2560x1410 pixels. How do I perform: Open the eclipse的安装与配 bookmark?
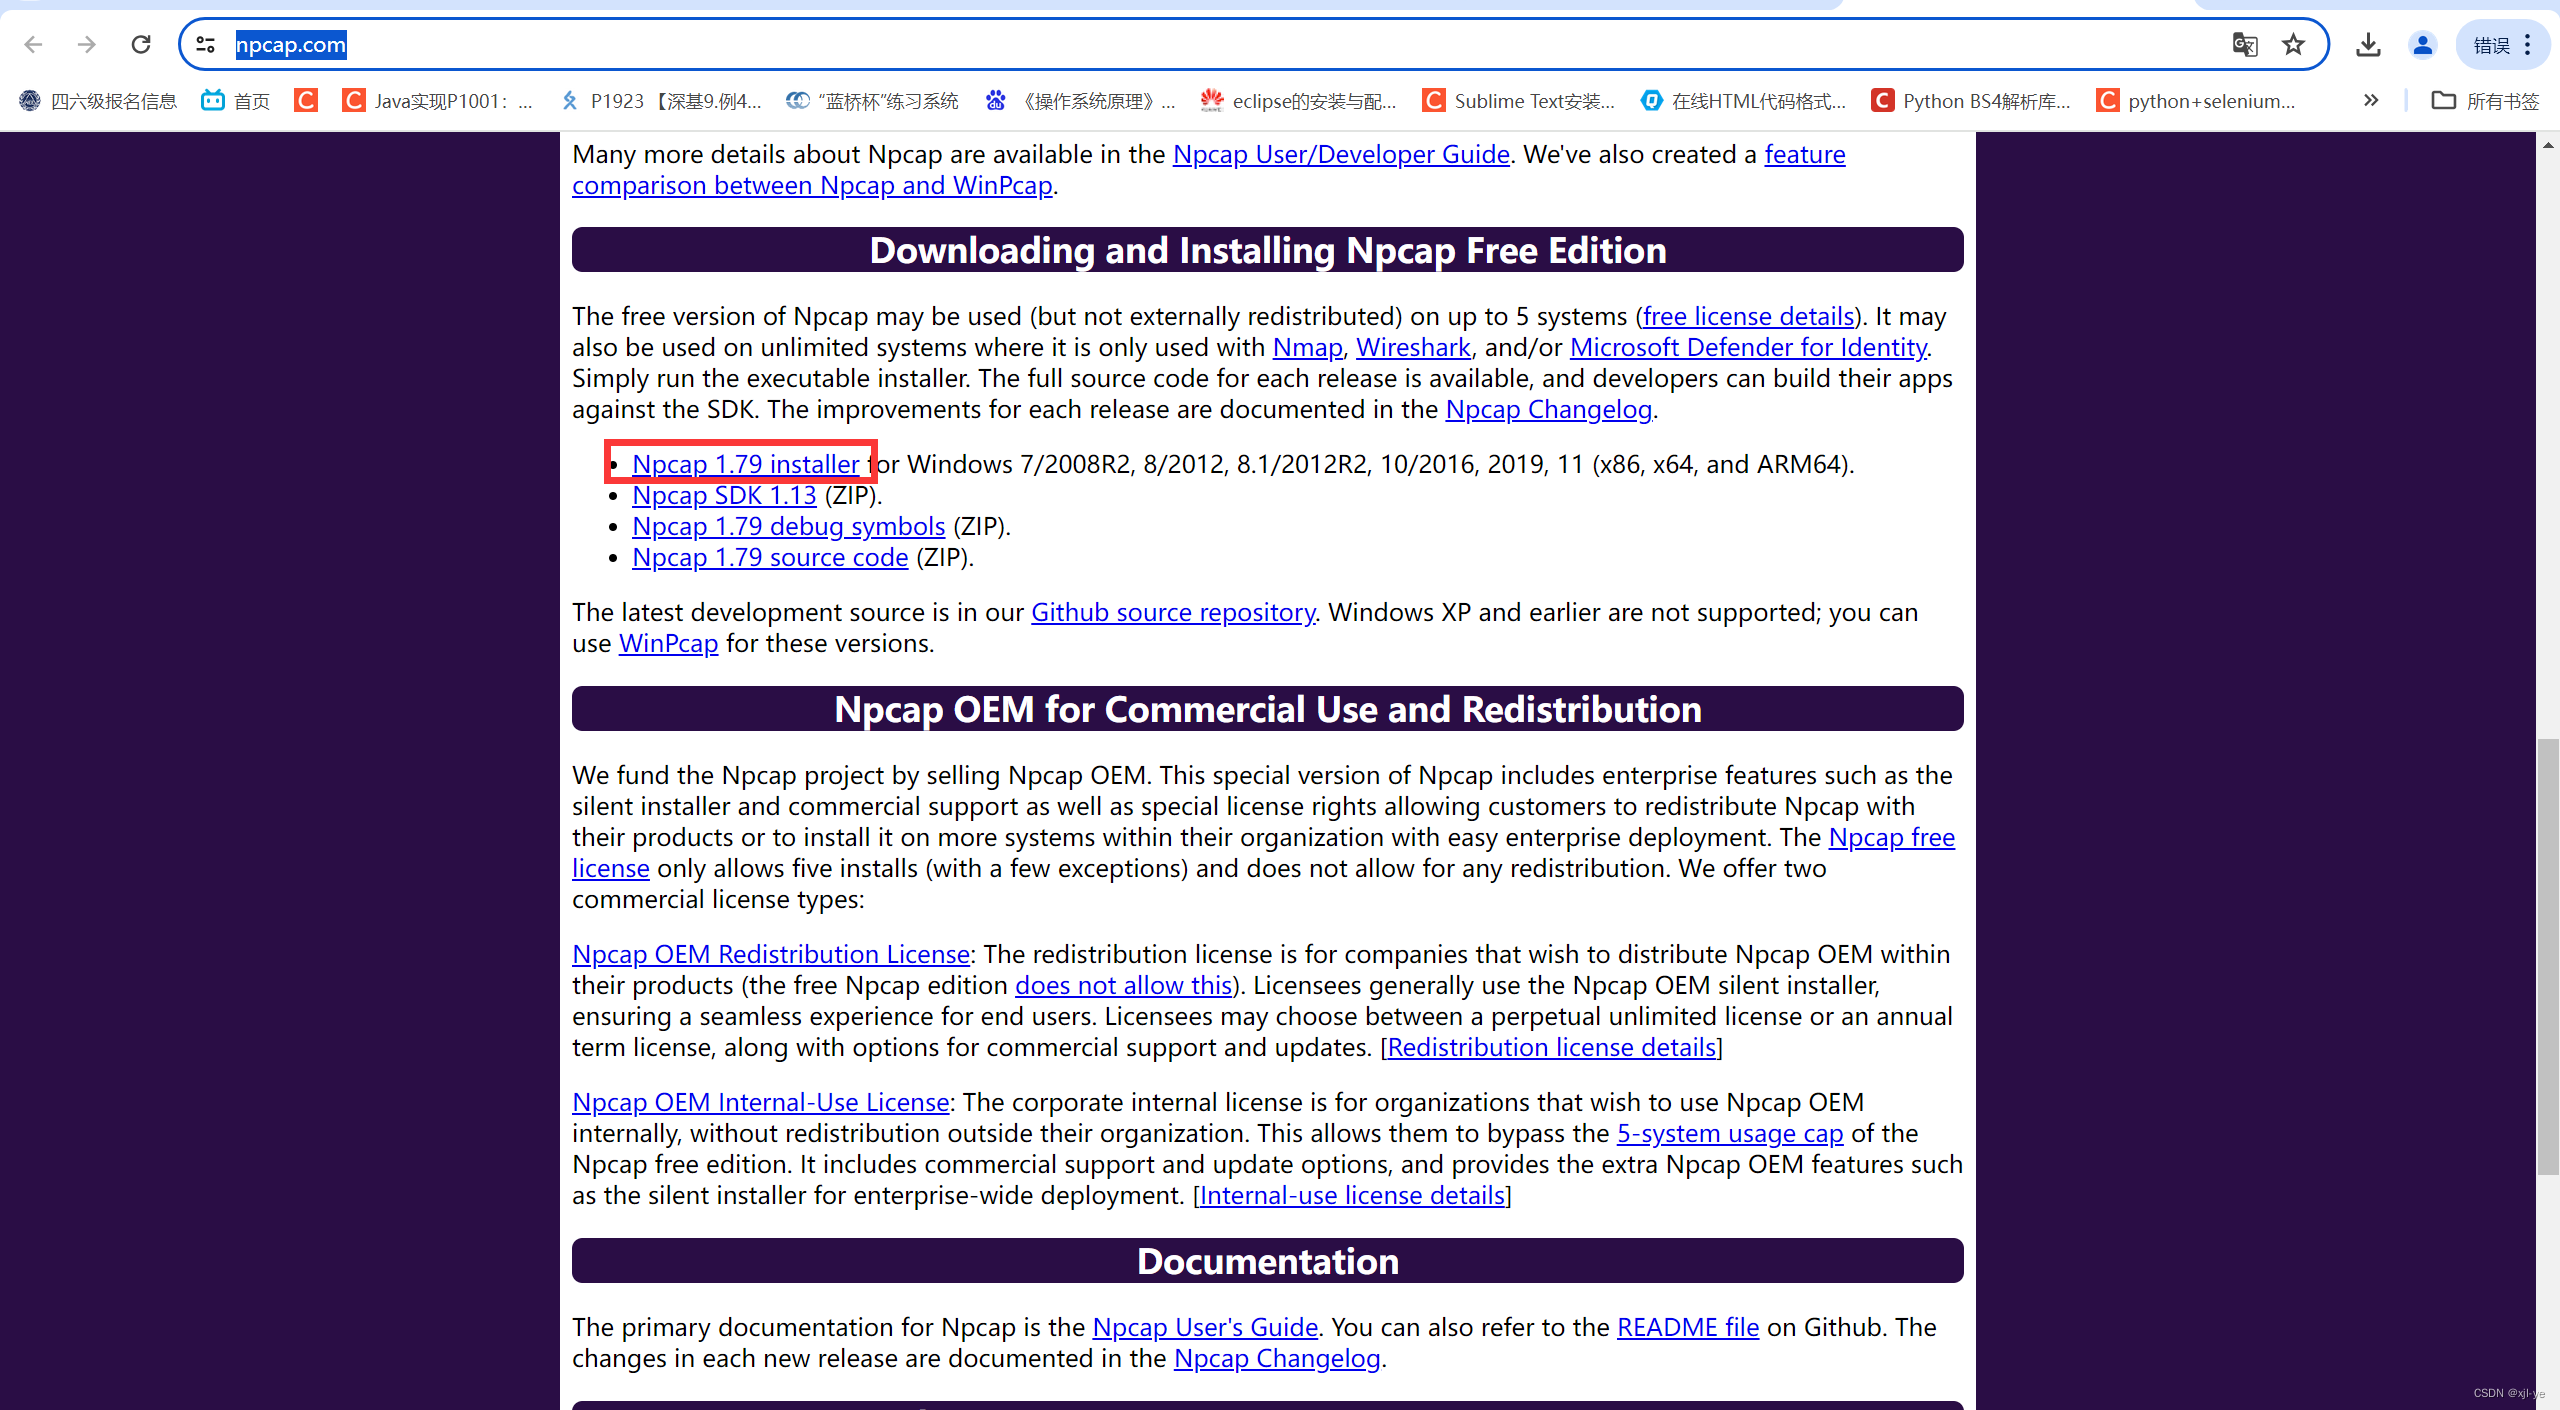(1299, 101)
